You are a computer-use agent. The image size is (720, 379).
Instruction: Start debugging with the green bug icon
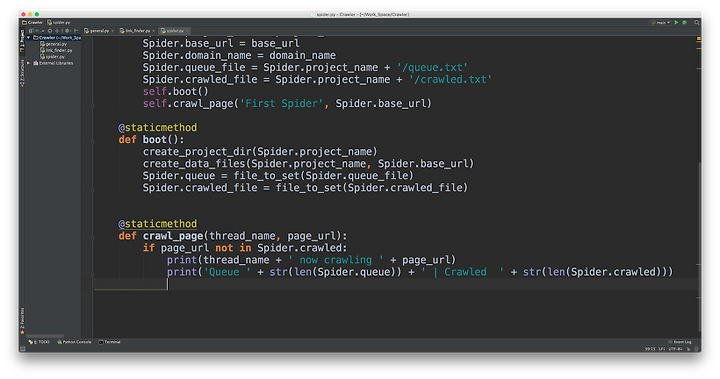pyautogui.click(x=685, y=22)
